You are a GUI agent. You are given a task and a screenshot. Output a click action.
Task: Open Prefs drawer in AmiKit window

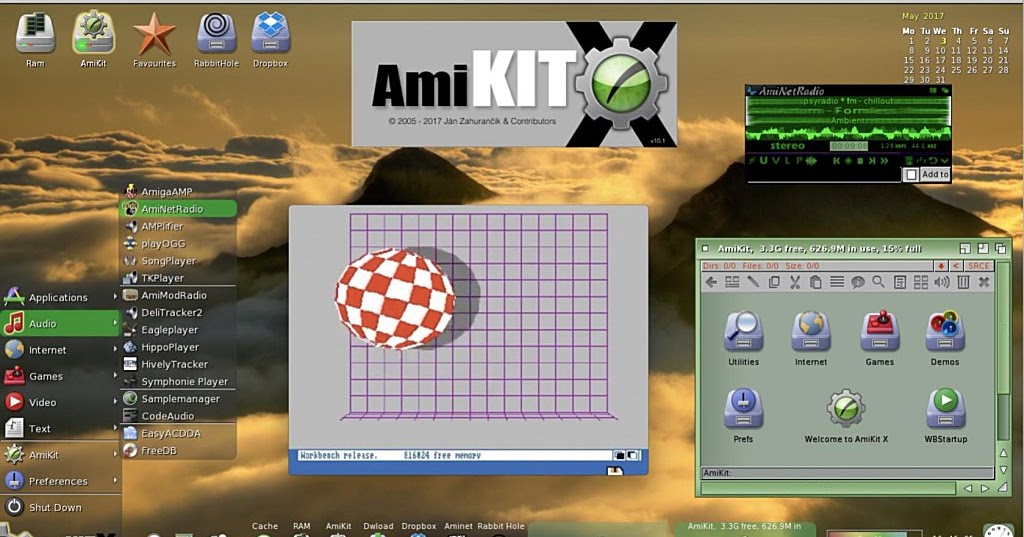point(743,415)
